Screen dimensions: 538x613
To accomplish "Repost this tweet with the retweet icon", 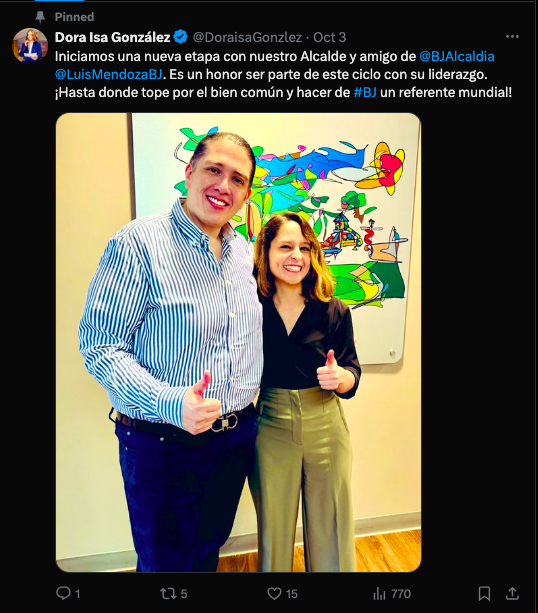I will [x=168, y=593].
